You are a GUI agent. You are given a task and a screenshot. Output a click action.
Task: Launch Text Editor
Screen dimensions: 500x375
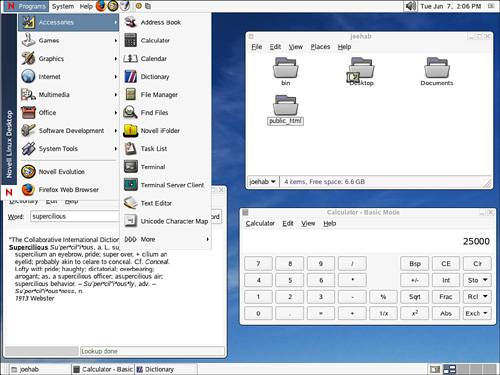click(x=166, y=203)
